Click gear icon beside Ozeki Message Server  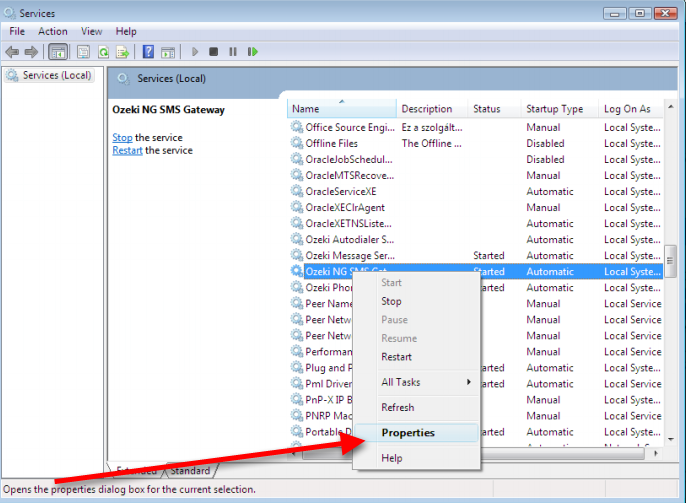297,255
